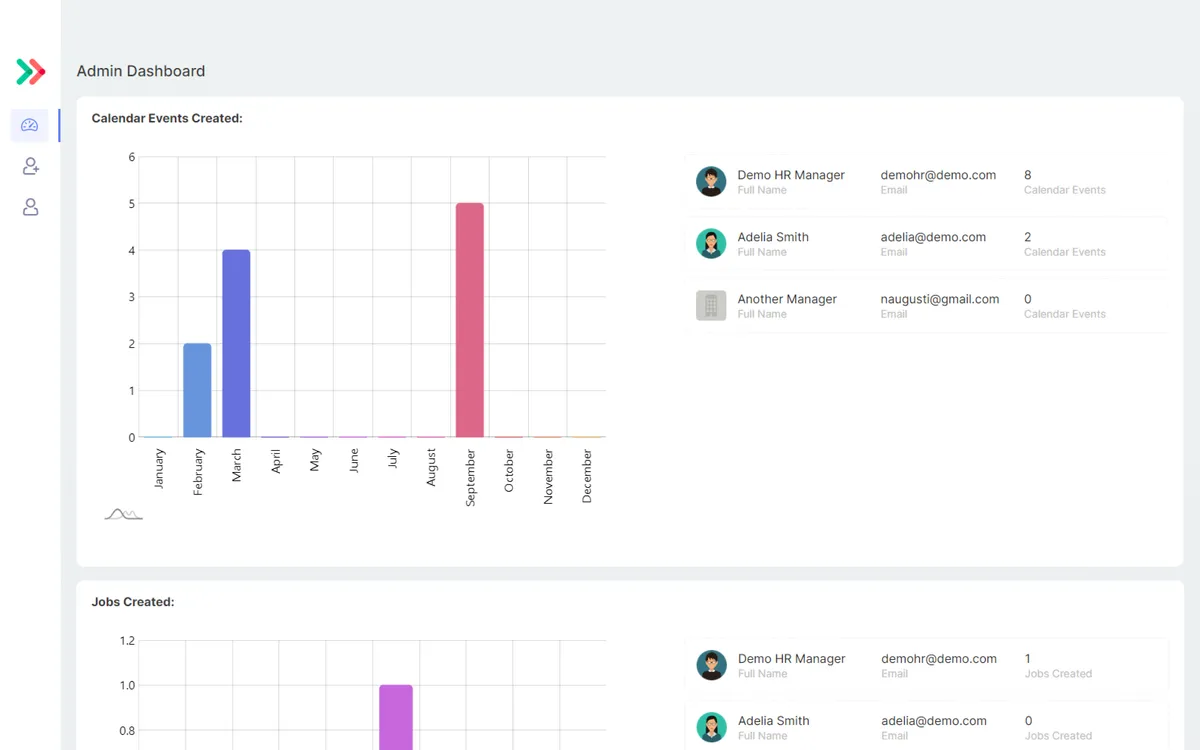Click the purple bar in Jobs Created chart
The height and width of the screenshot is (750, 1200).
click(x=396, y=717)
